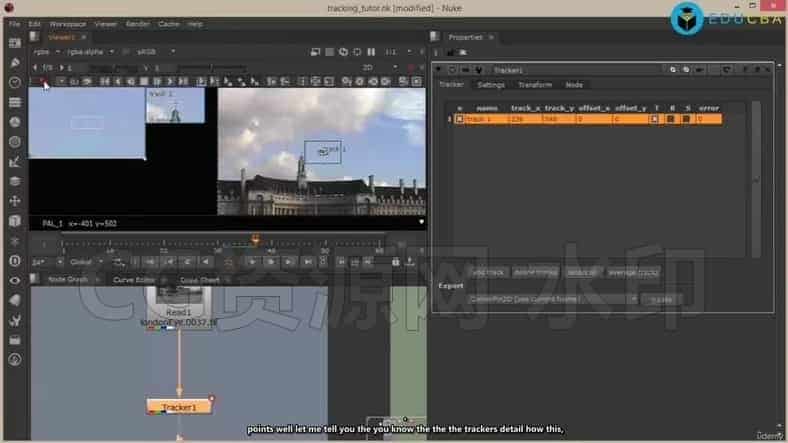The image size is (788, 443).
Task: Open the 2D view mode dropdown
Action: 380,67
